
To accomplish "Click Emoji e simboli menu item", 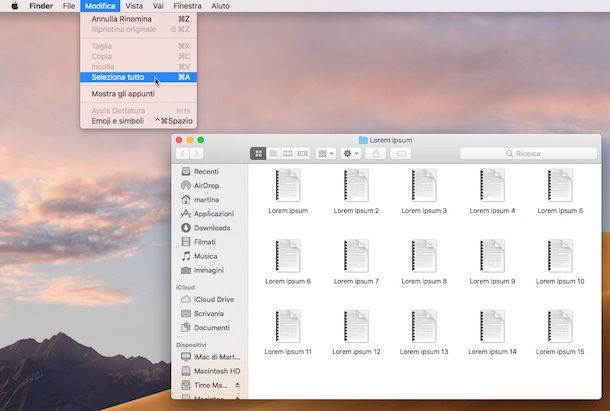I will click(117, 121).
